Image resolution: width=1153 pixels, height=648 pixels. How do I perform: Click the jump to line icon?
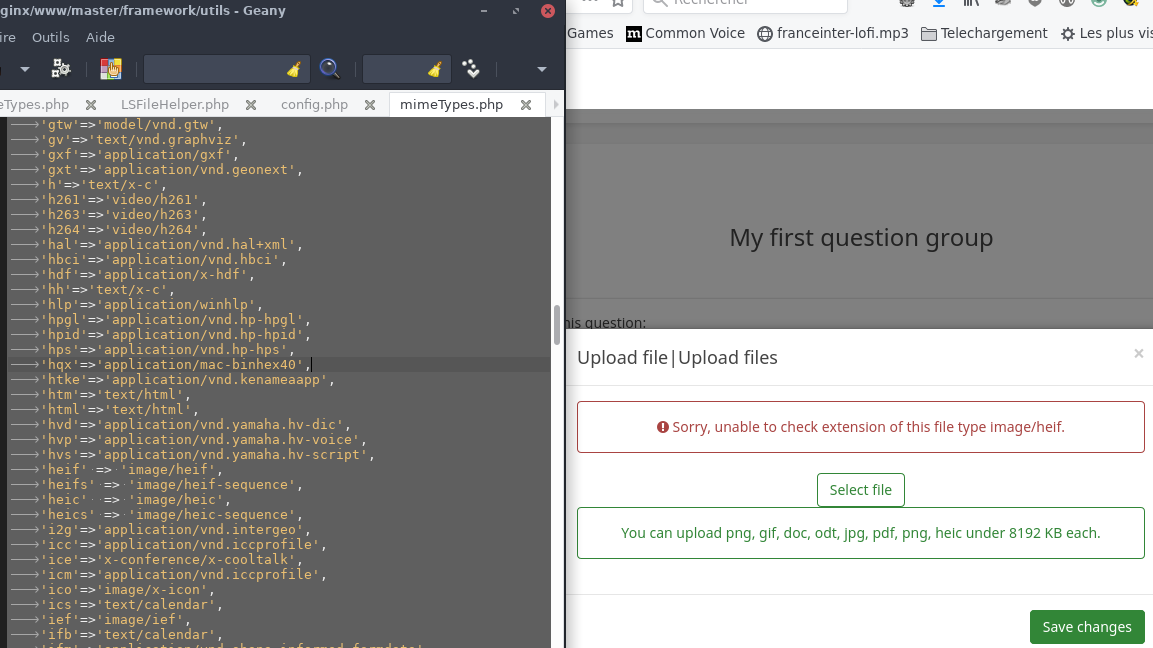click(x=471, y=68)
